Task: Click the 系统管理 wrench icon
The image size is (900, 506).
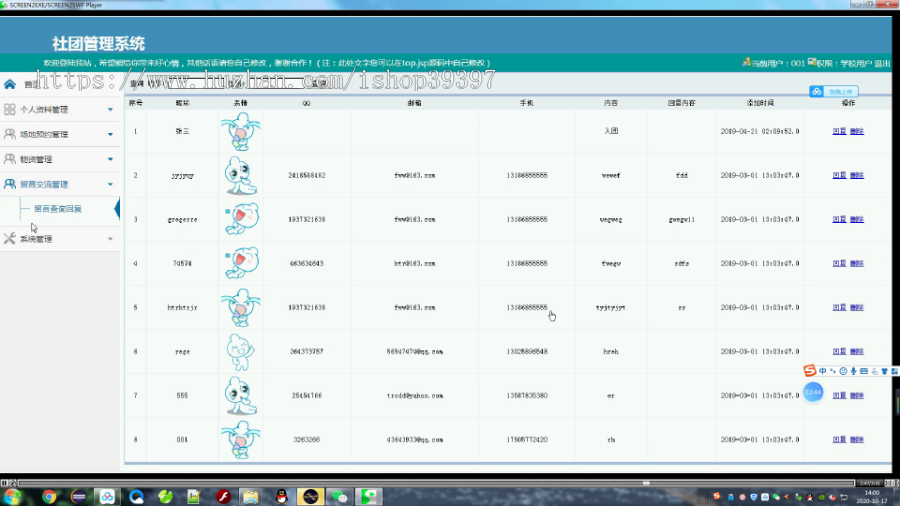Action: (9, 239)
